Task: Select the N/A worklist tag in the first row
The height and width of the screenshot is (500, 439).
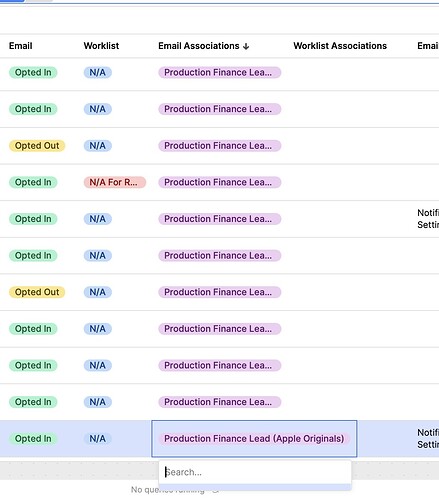Action: (x=97, y=72)
